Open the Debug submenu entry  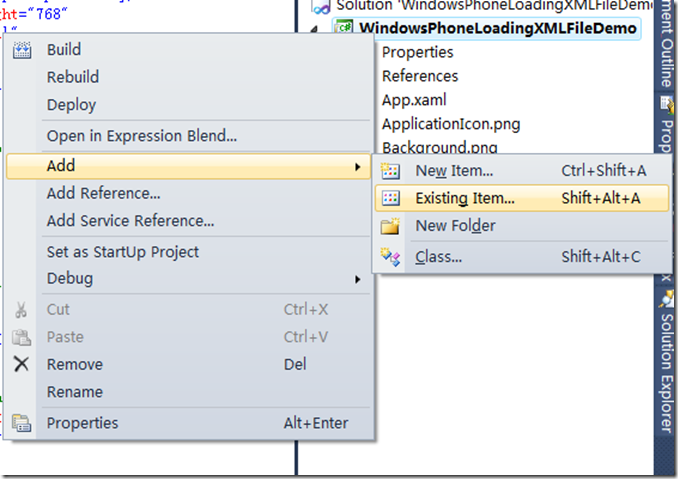(x=188, y=279)
